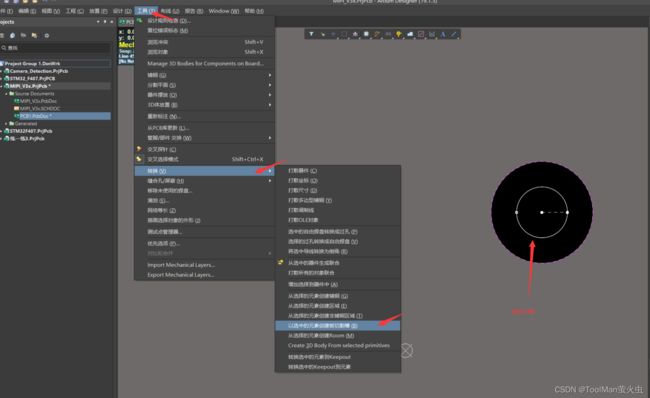This screenshot has height=398, width=650.
Task: Select MIPI_V3x.PrjPcb project row
Action: 56,86
